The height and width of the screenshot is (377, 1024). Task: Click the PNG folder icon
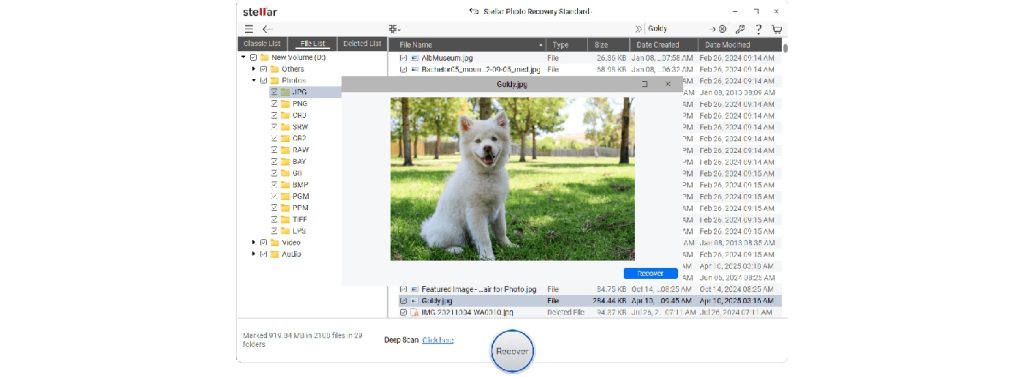point(285,104)
